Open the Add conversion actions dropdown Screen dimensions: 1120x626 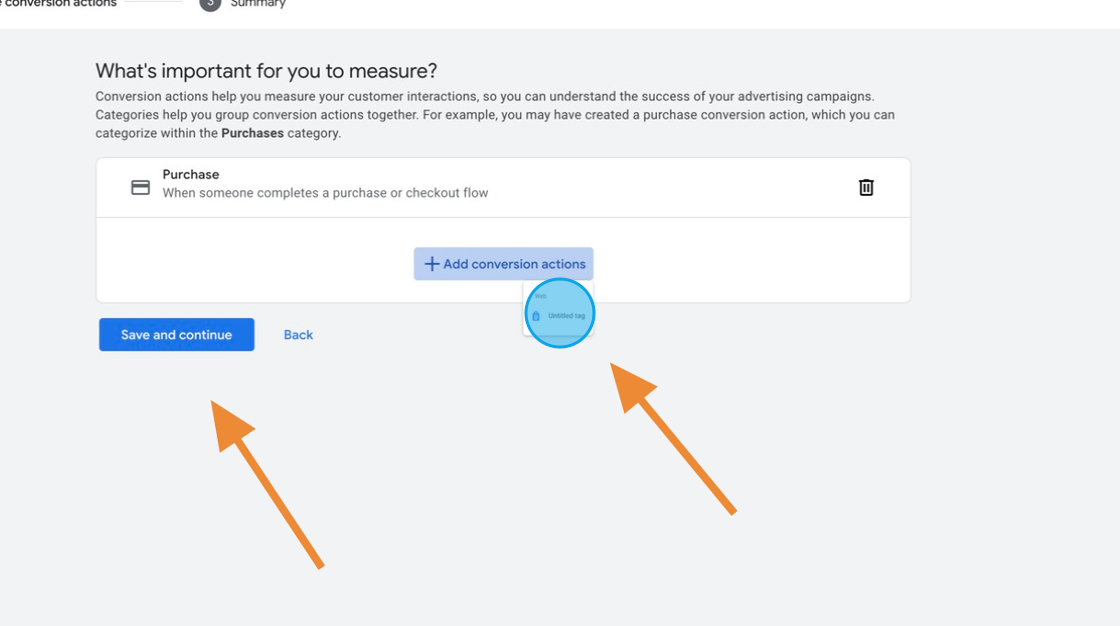tap(503, 264)
